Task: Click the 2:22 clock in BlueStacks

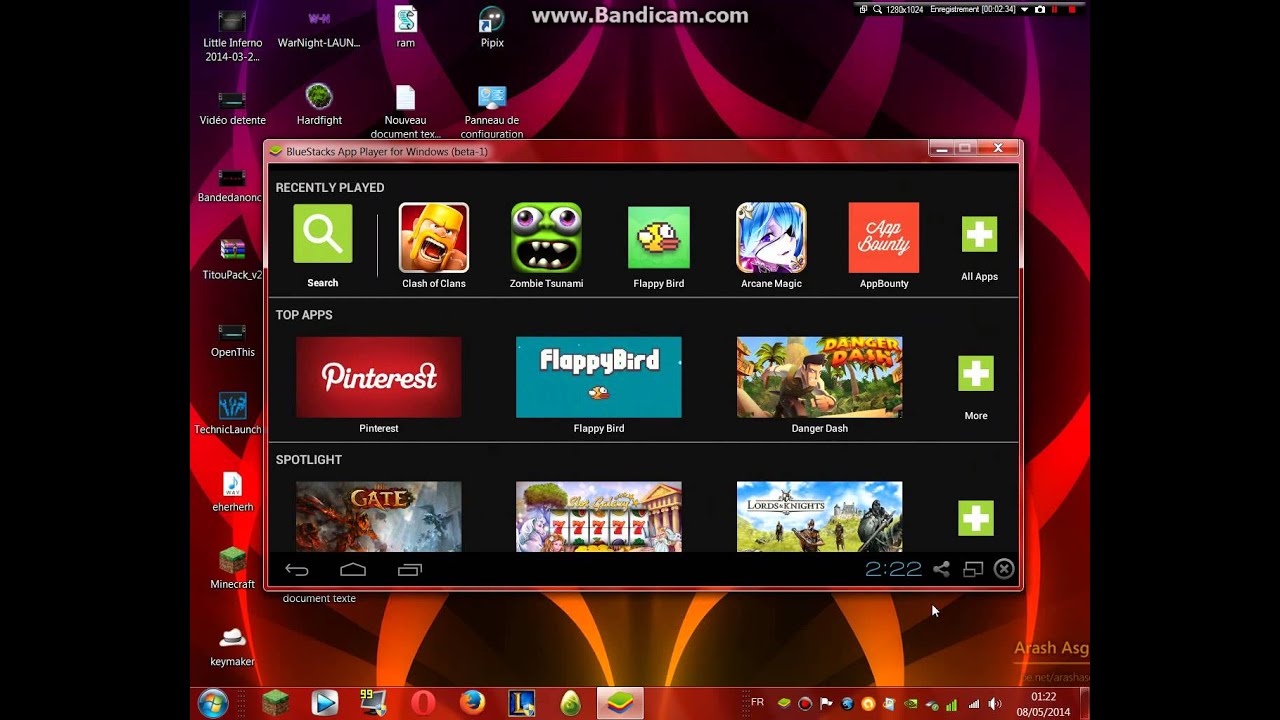Action: (893, 569)
